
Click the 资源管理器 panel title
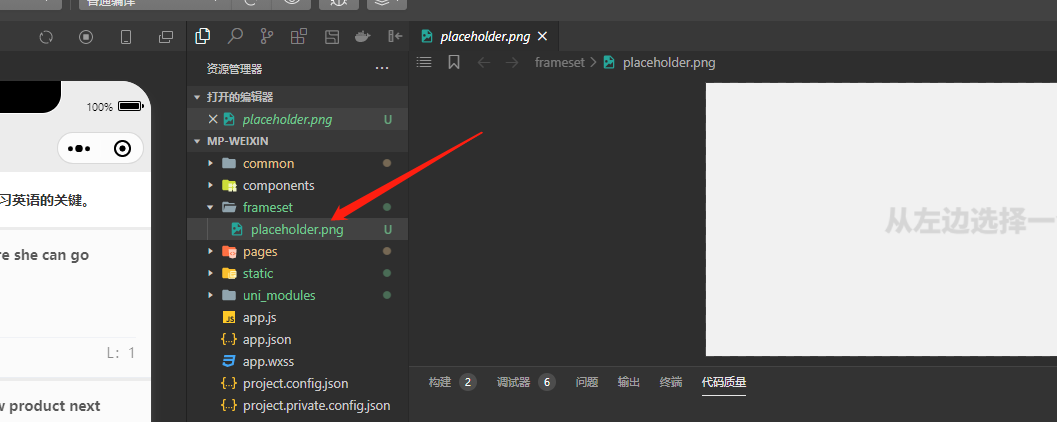[x=234, y=69]
